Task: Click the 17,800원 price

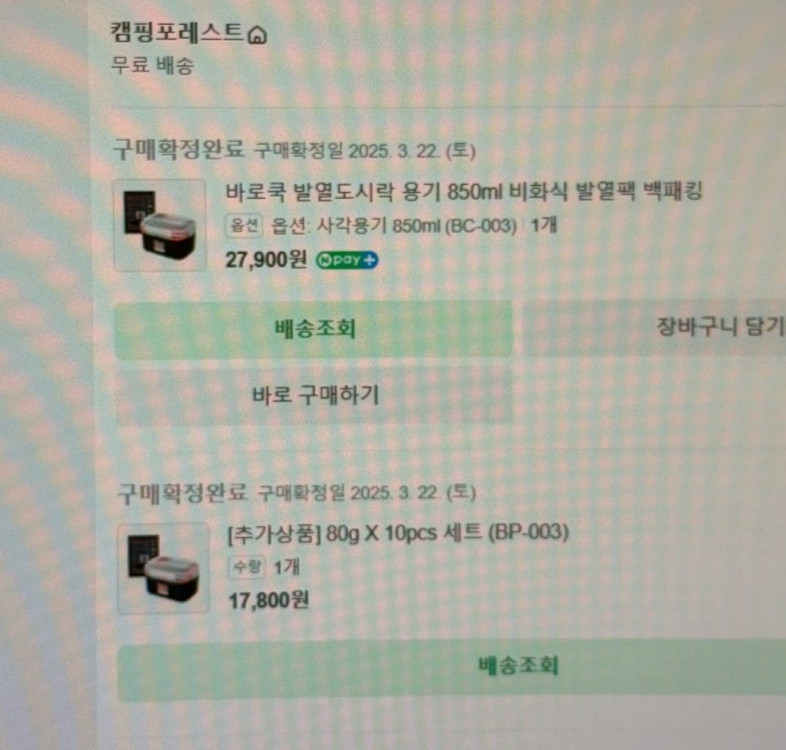Action: point(269,600)
